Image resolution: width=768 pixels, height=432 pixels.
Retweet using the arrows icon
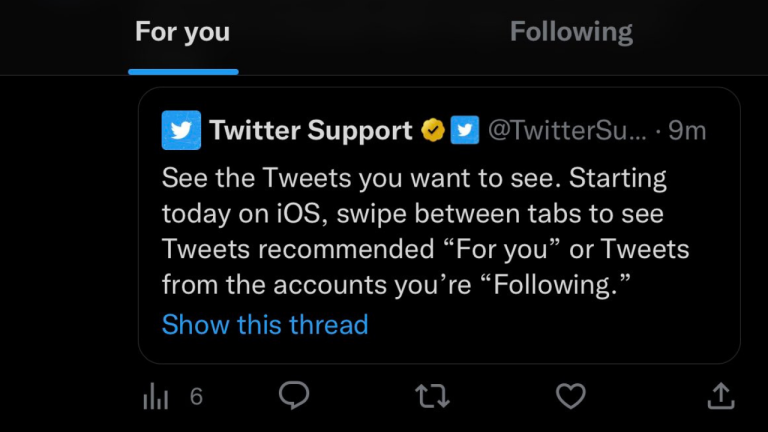[x=432, y=396]
